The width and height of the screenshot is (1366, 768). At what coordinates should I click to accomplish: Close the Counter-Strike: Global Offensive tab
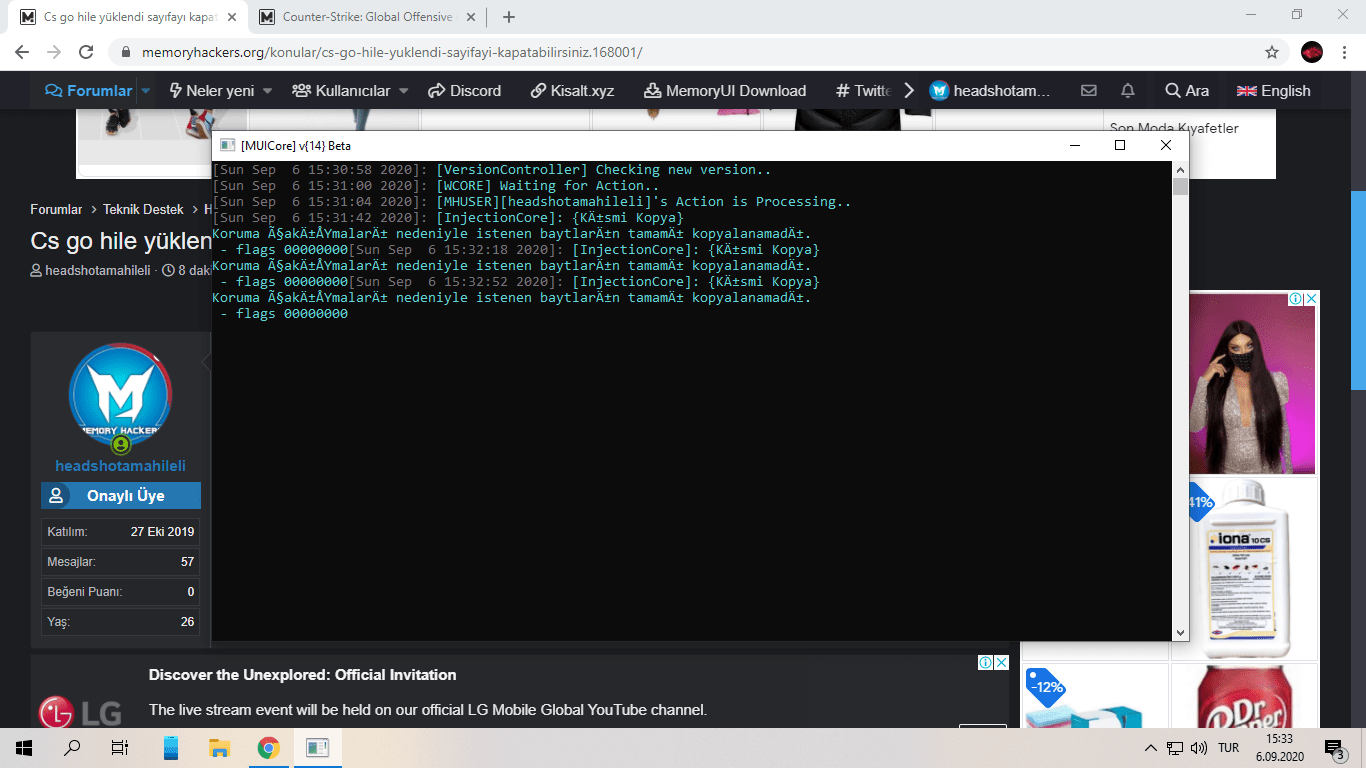[x=473, y=17]
